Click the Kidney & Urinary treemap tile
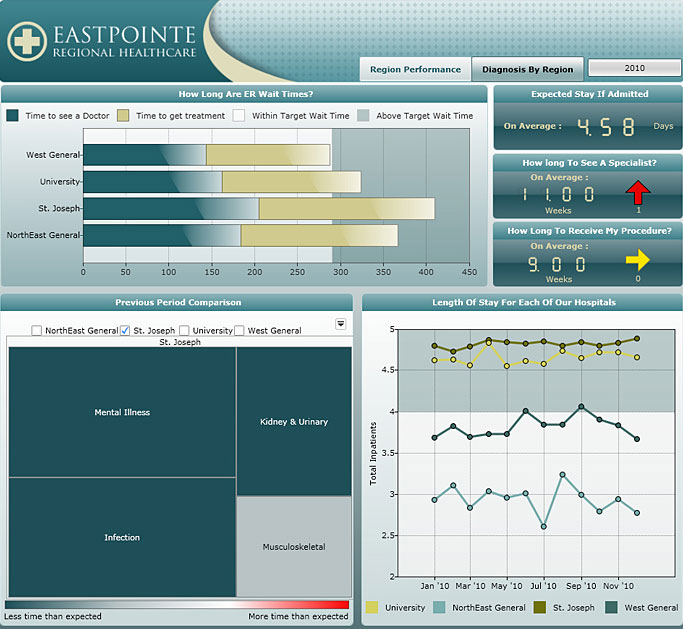This screenshot has width=683, height=629. pyautogui.click(x=294, y=421)
